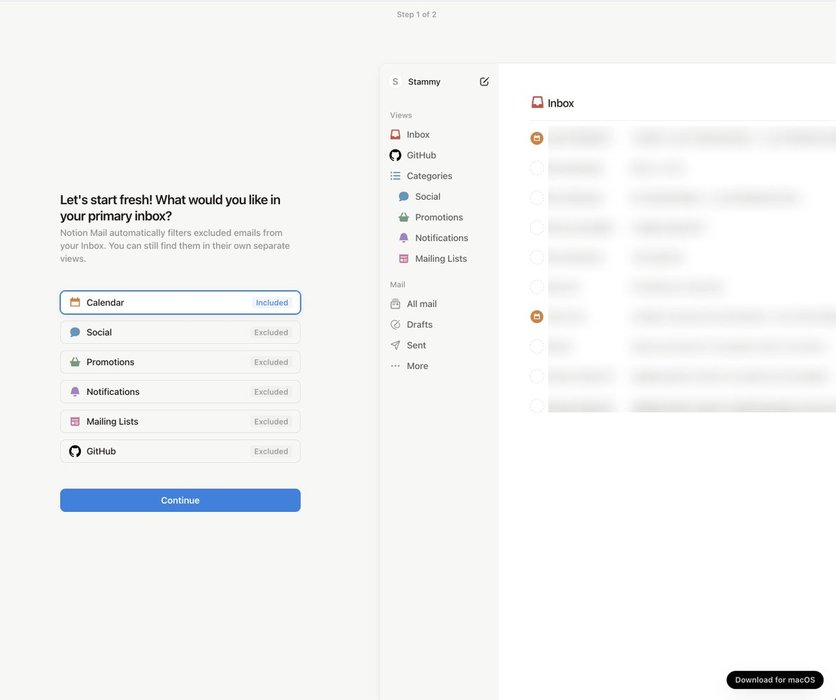Viewport: 836px width, 700px height.
Task: Click the Promotions basket icon in sidebar
Action: (404, 217)
